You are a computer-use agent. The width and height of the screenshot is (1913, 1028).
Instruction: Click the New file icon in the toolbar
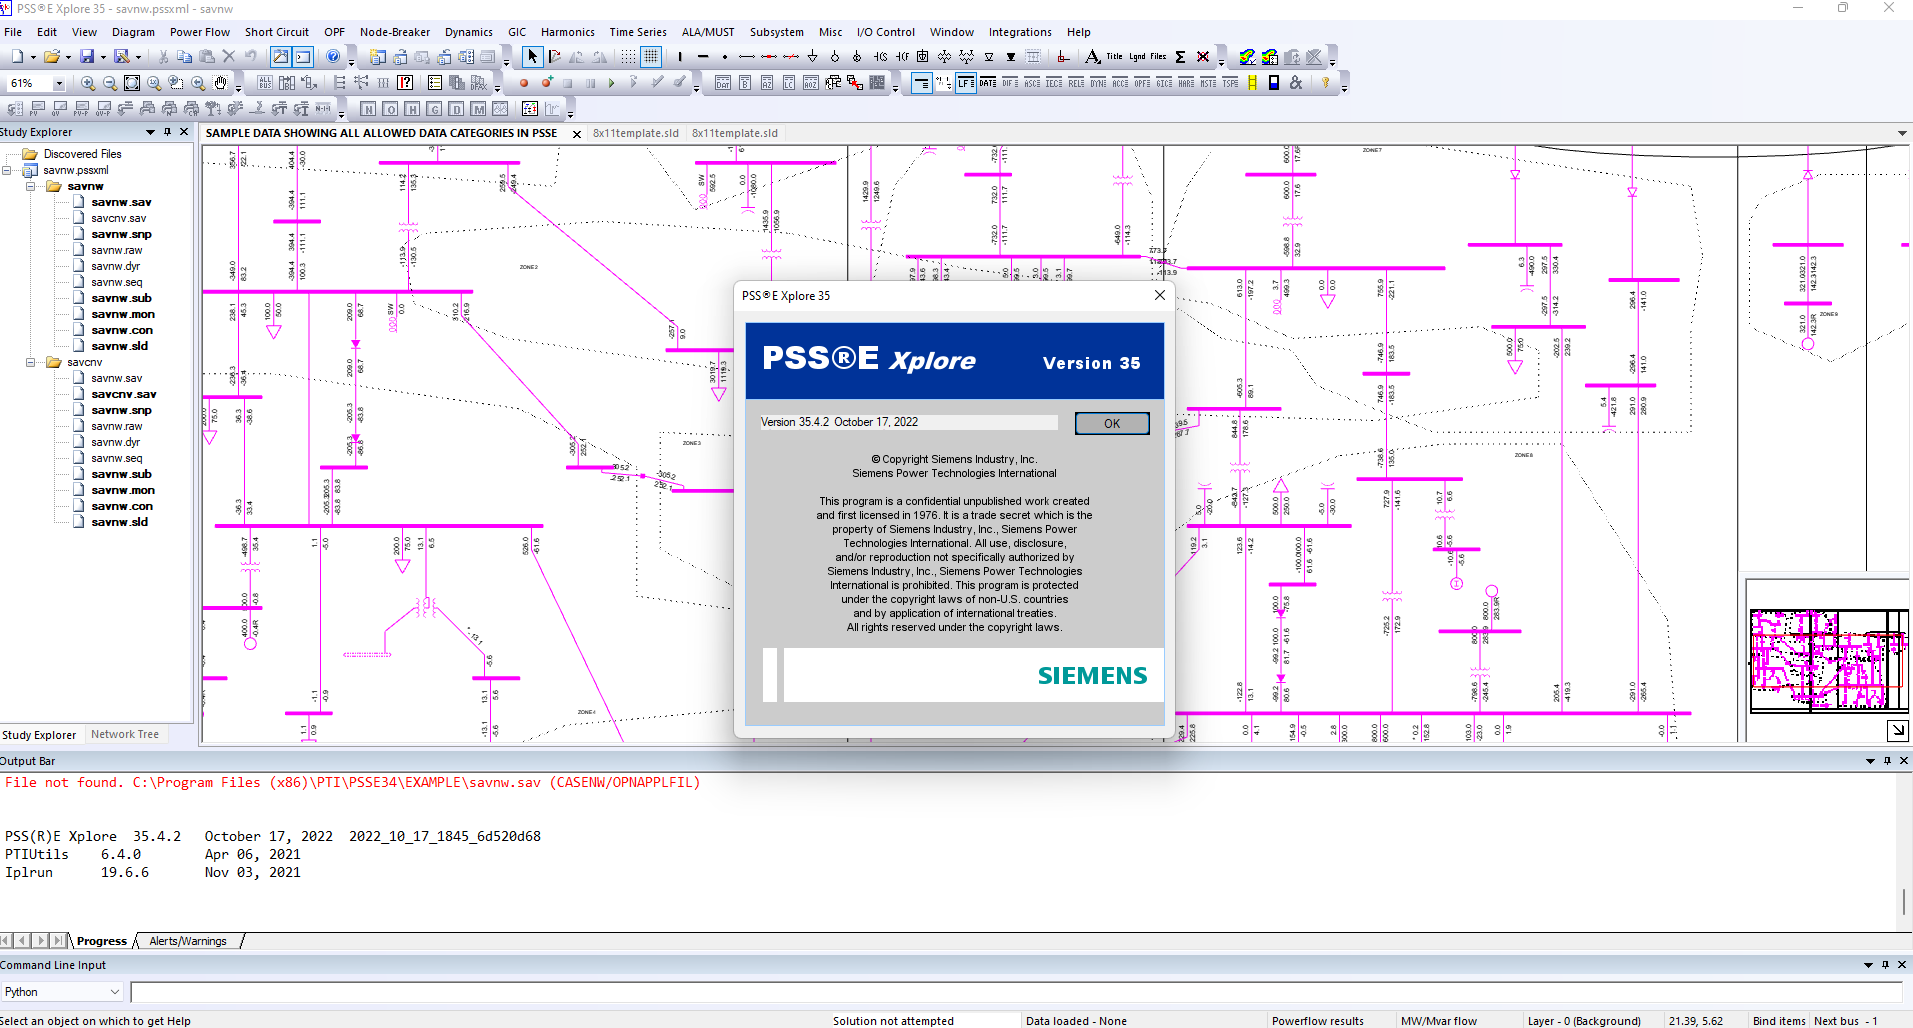17,57
